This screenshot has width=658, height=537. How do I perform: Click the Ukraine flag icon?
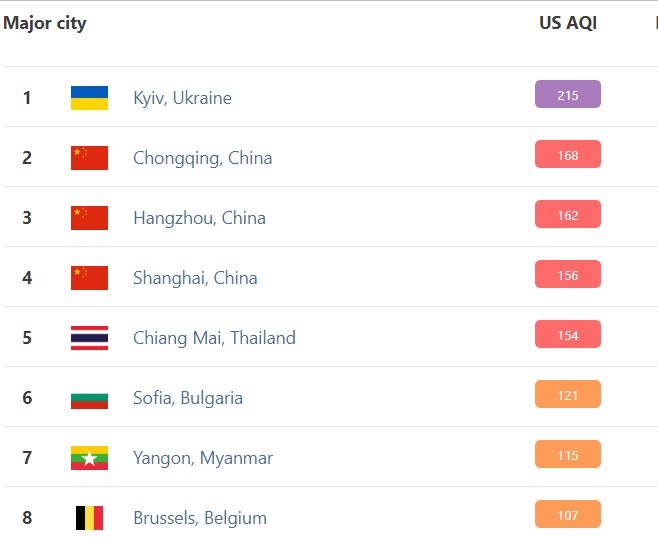[89, 98]
